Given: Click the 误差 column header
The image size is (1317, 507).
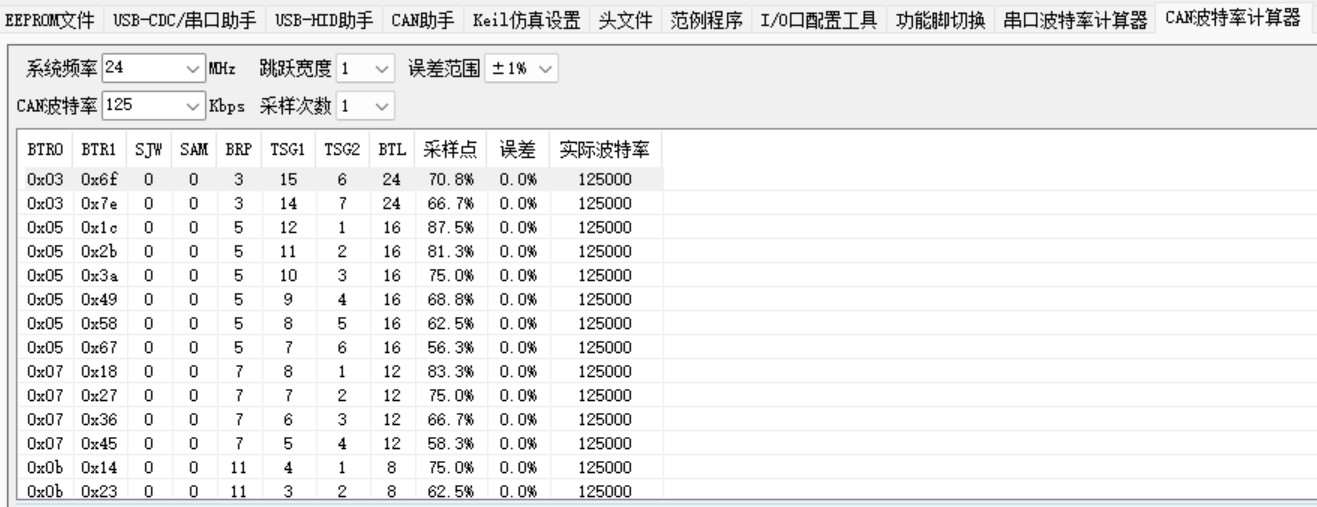Looking at the screenshot, I should [x=517, y=150].
